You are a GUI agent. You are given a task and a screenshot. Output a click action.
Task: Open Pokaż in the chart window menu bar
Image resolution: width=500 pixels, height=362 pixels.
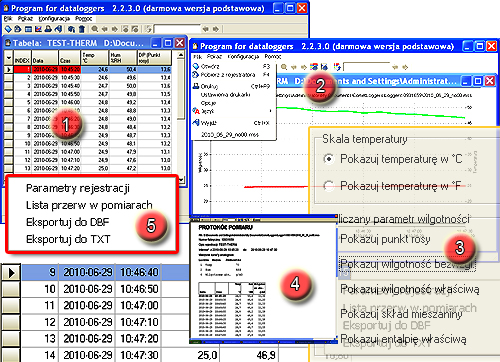(214, 56)
